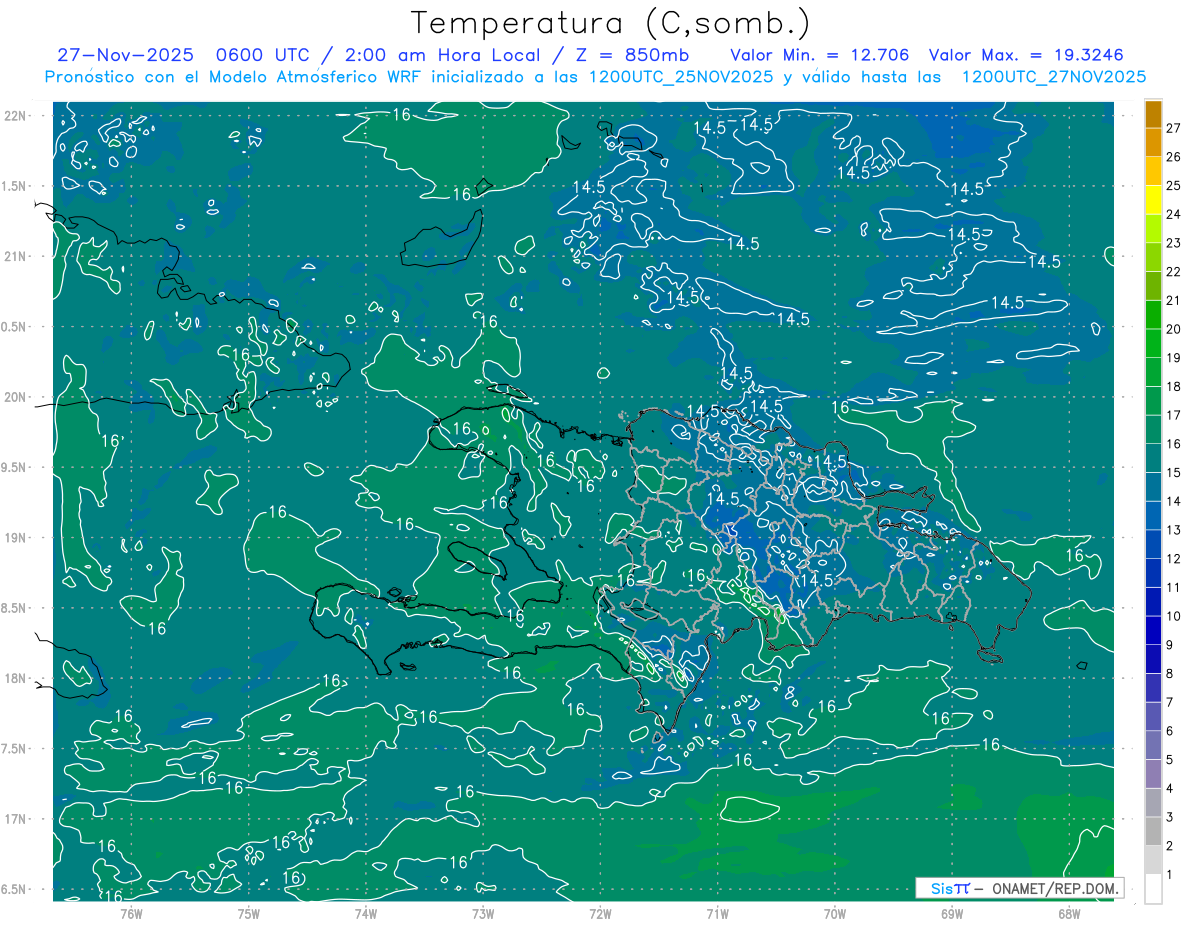
Task: Click the 71W longitude axis label
Action: click(717, 913)
